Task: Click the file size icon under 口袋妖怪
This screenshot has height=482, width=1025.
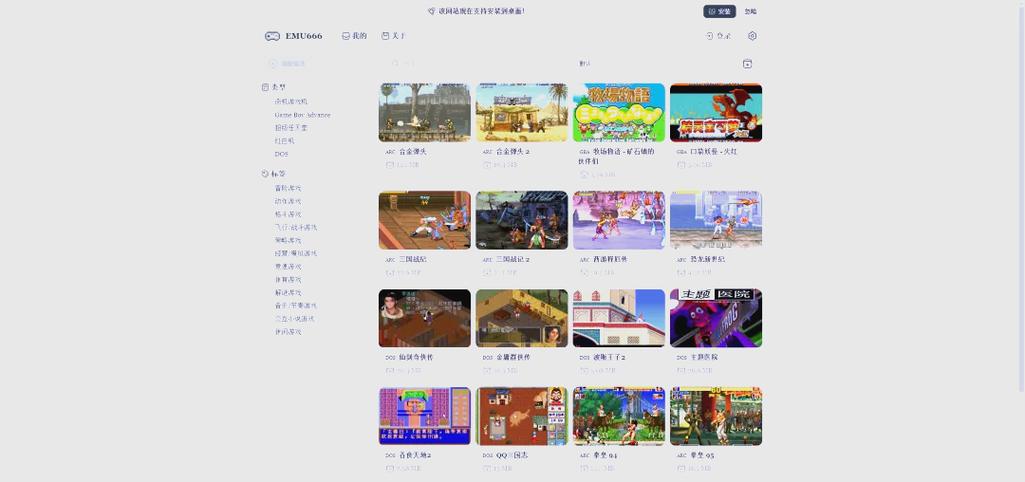Action: coord(681,165)
